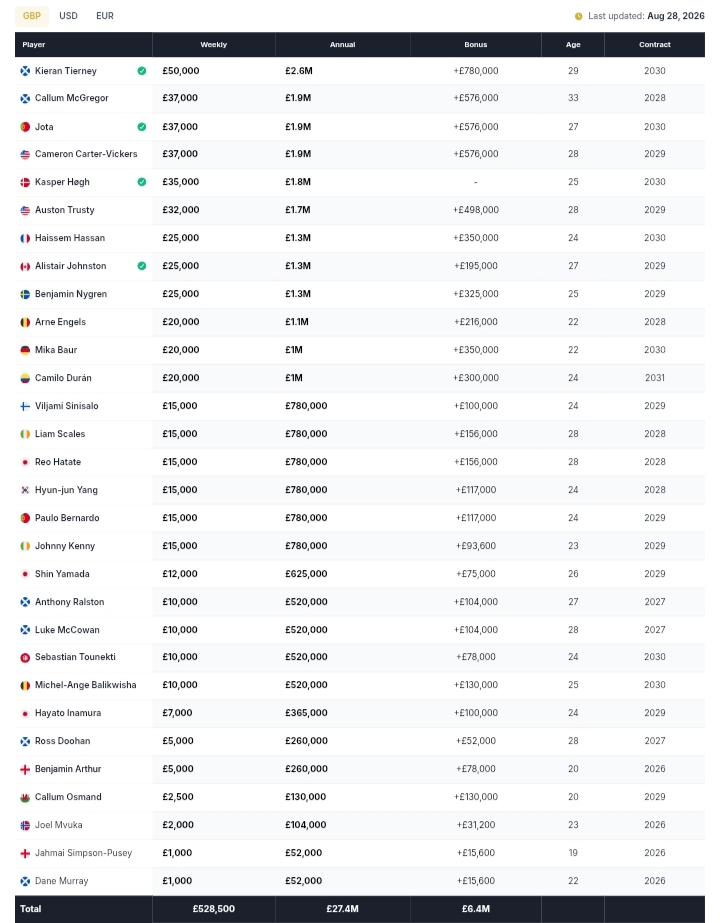Click the verified checkmark beside Kieran Tierney
This screenshot has height=923, width=720.
click(142, 71)
